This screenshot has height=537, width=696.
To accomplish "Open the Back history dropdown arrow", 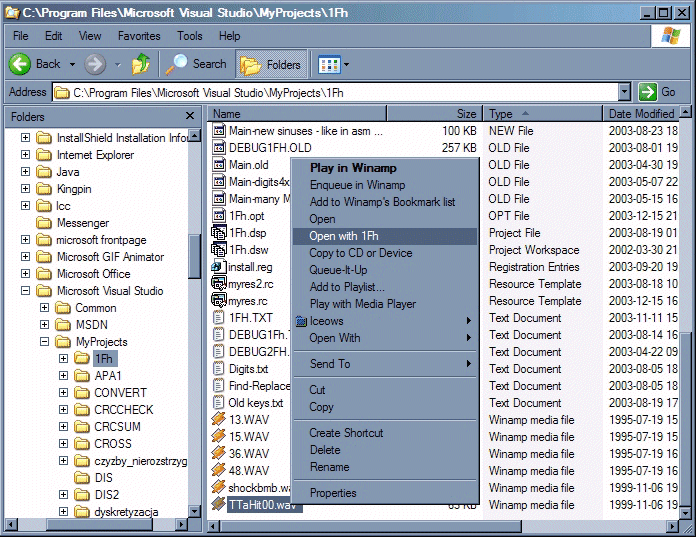I will point(72,65).
